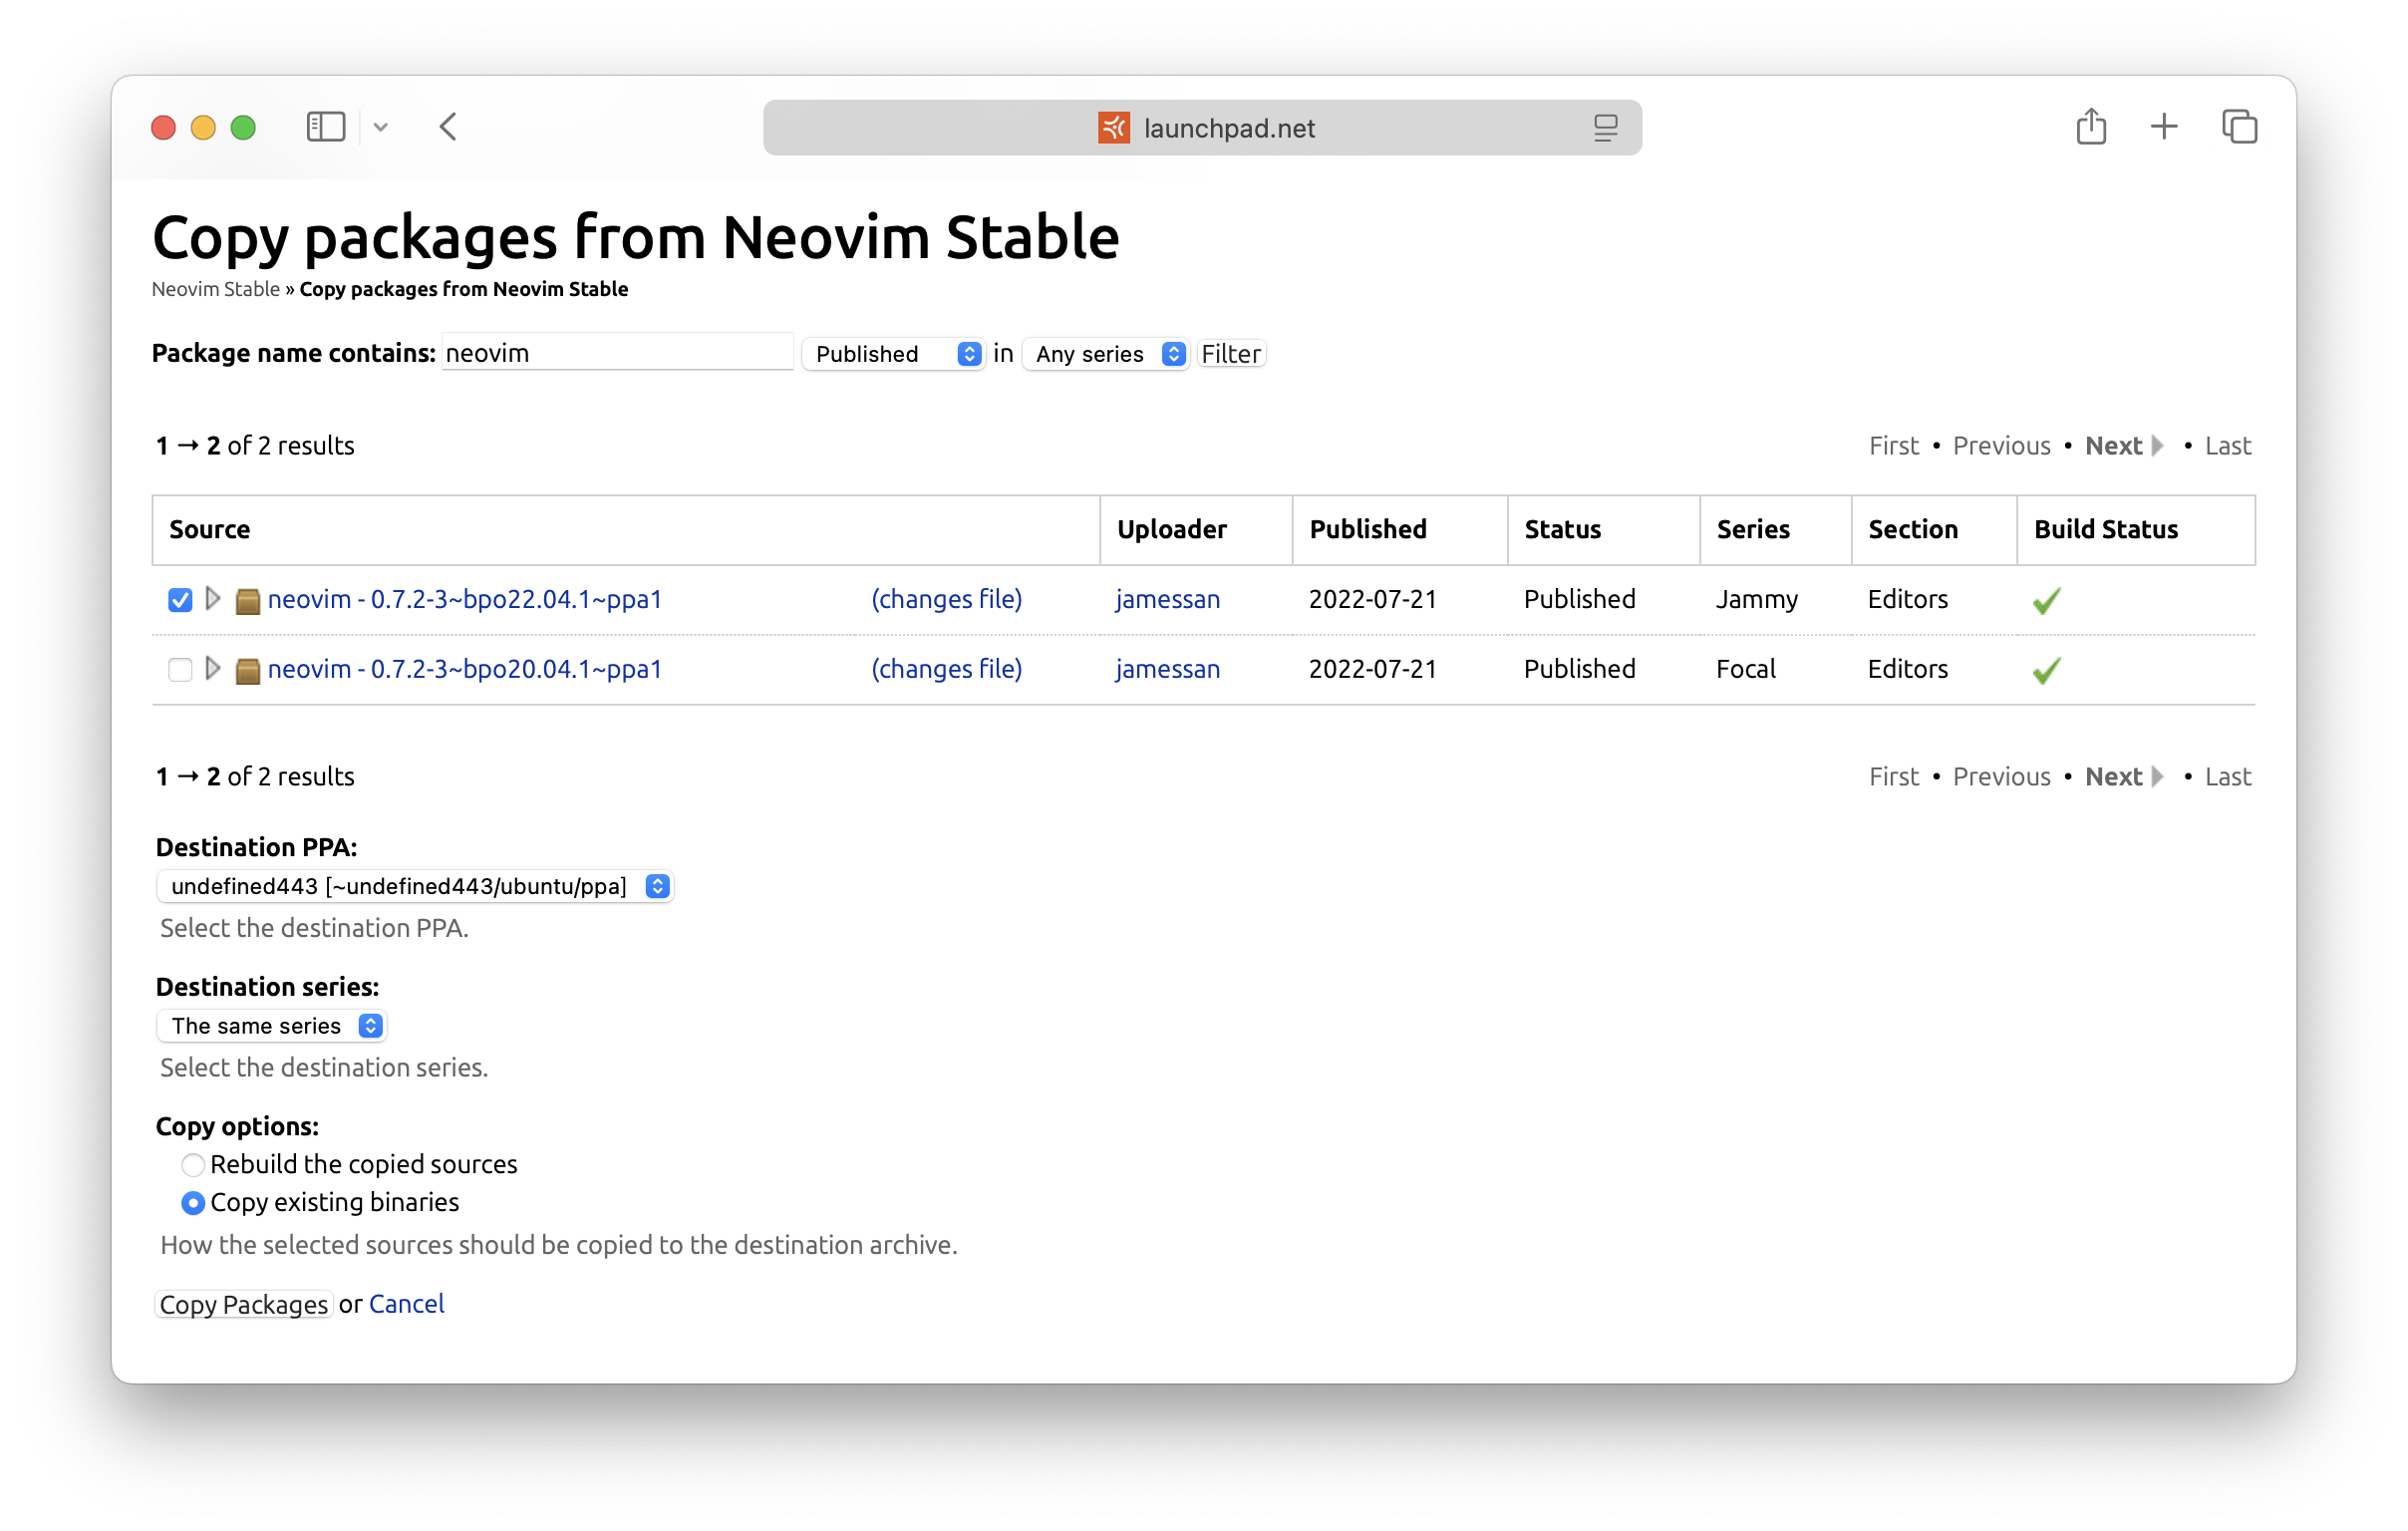The image size is (2408, 1531).
Task: Expand details of the Jammy neovim package
Action: point(212,599)
